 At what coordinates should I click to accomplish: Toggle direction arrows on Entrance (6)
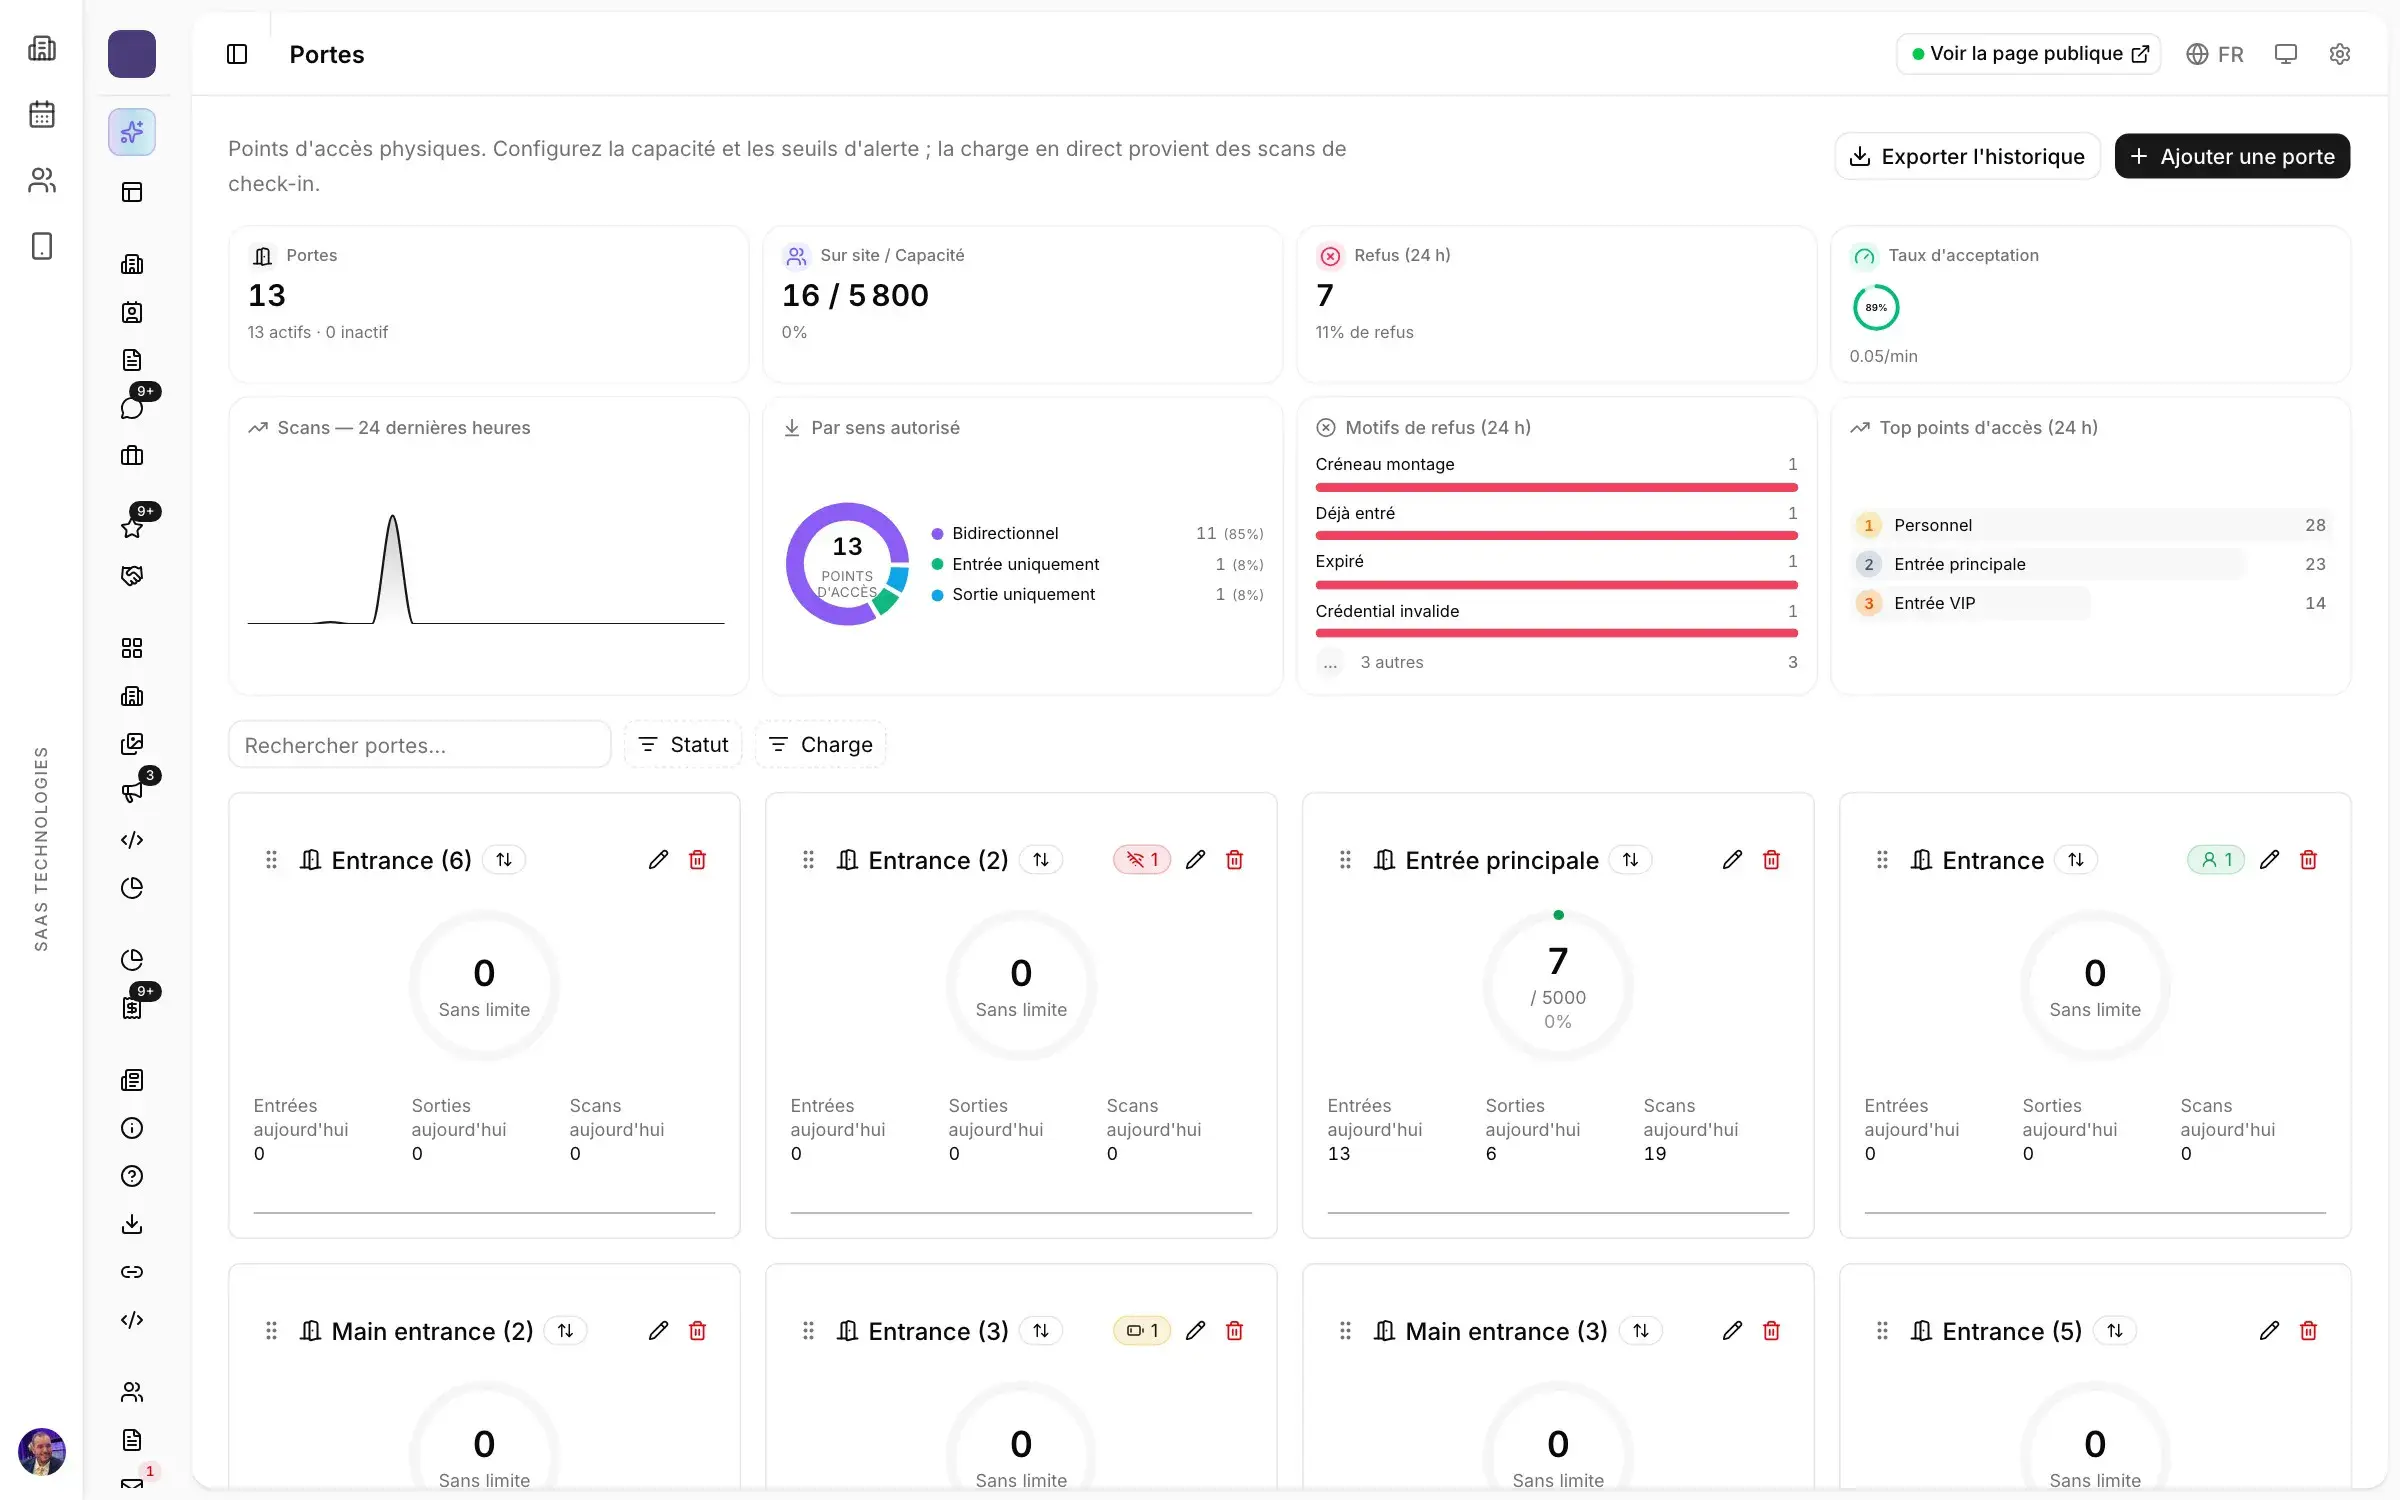504,860
